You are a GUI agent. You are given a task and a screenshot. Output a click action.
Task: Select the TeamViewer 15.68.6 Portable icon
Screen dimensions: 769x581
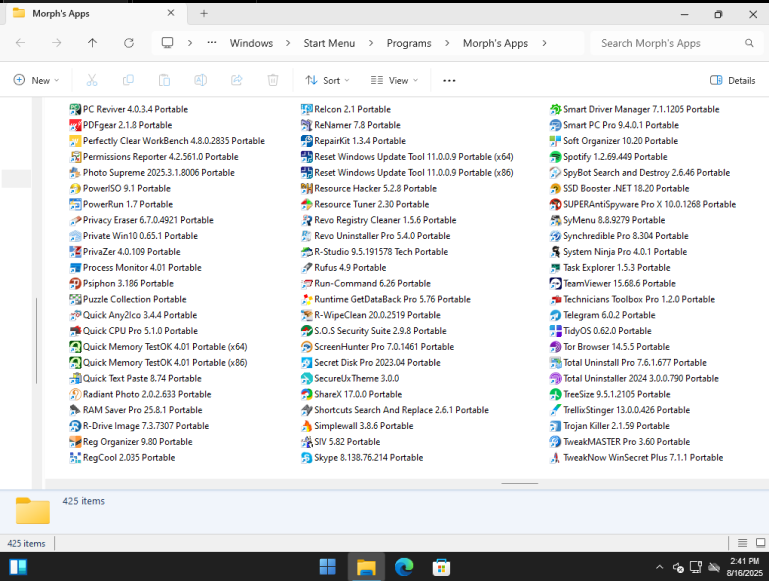[x=555, y=283]
